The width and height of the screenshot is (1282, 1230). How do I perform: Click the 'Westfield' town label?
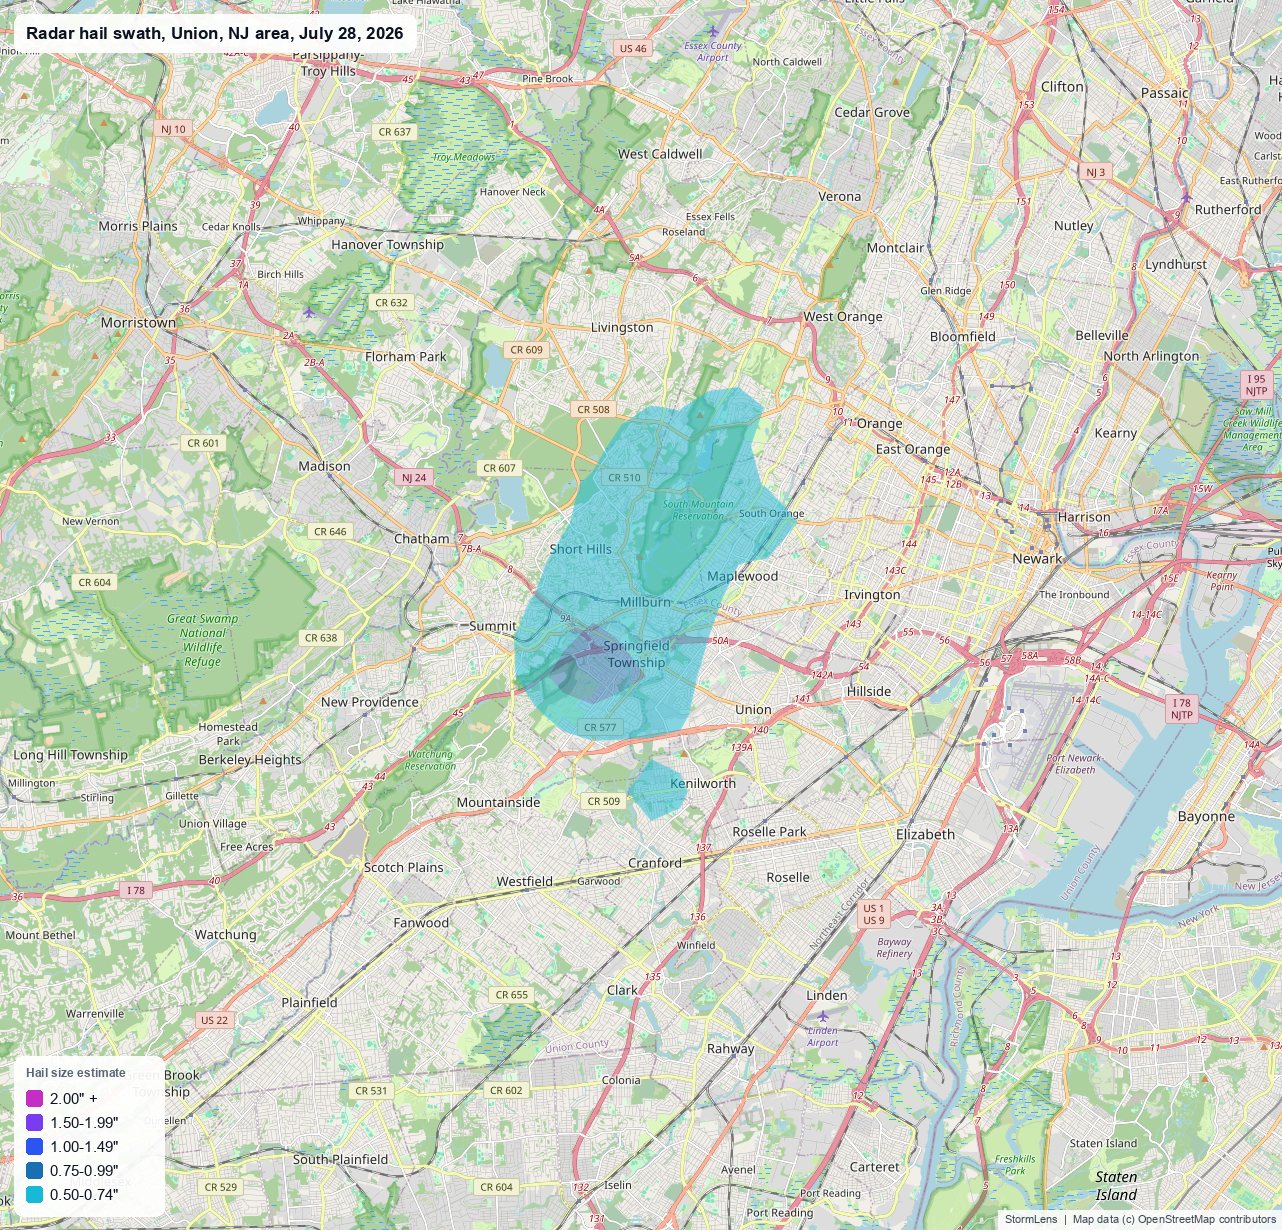point(525,881)
